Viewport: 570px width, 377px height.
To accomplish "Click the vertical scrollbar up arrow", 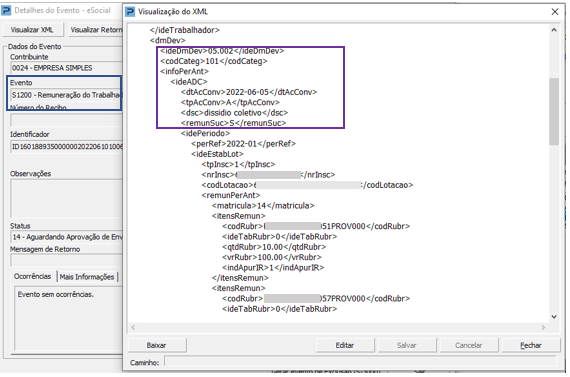I will click(554, 30).
